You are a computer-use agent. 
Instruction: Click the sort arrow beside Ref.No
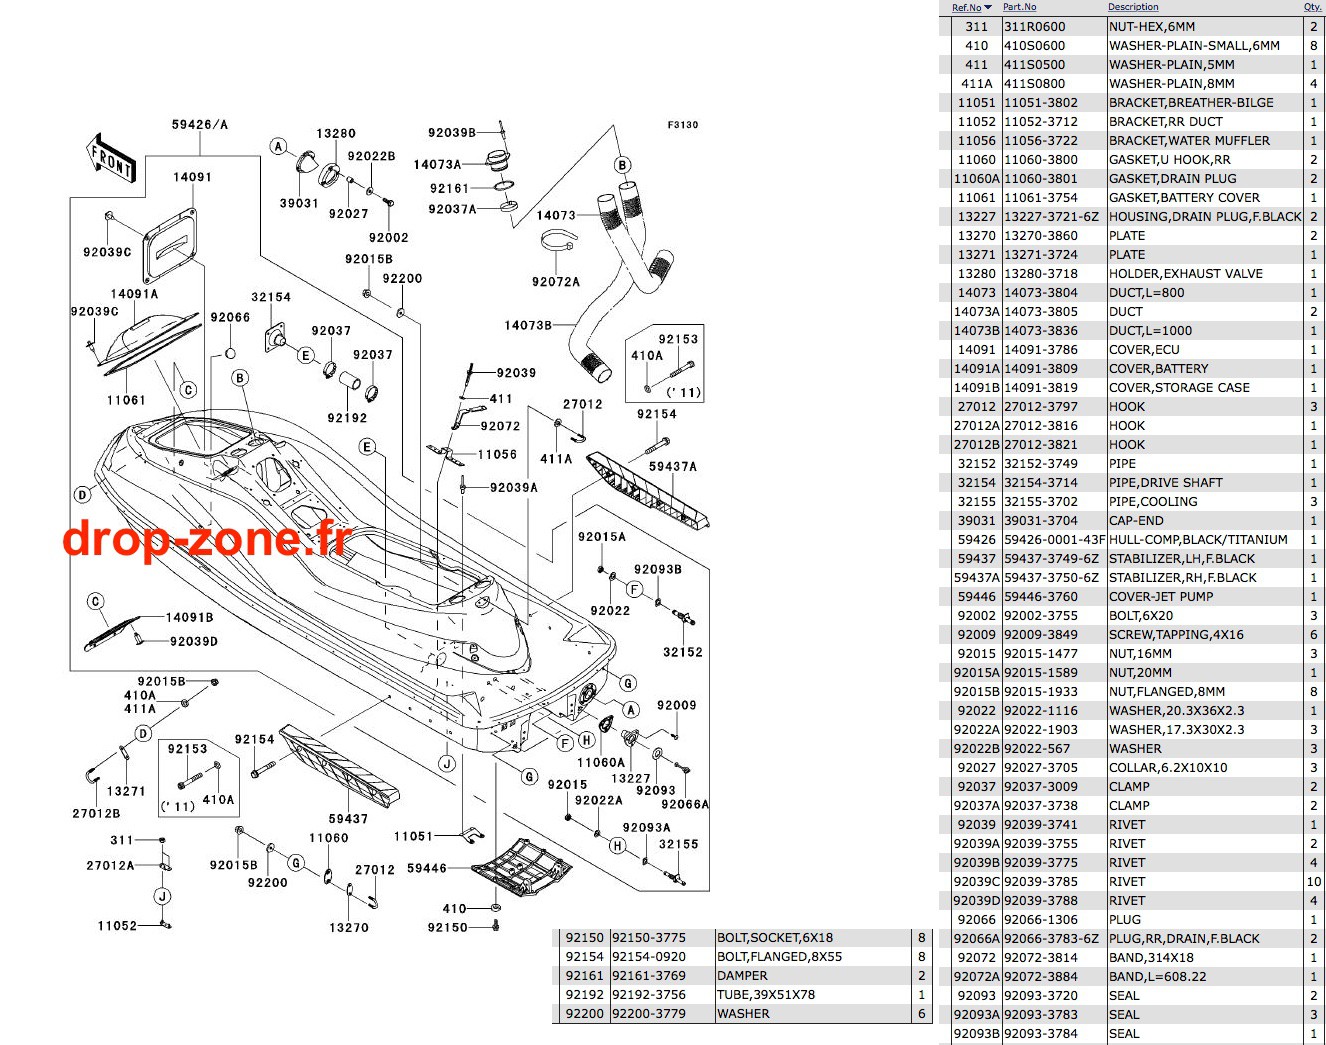(988, 8)
